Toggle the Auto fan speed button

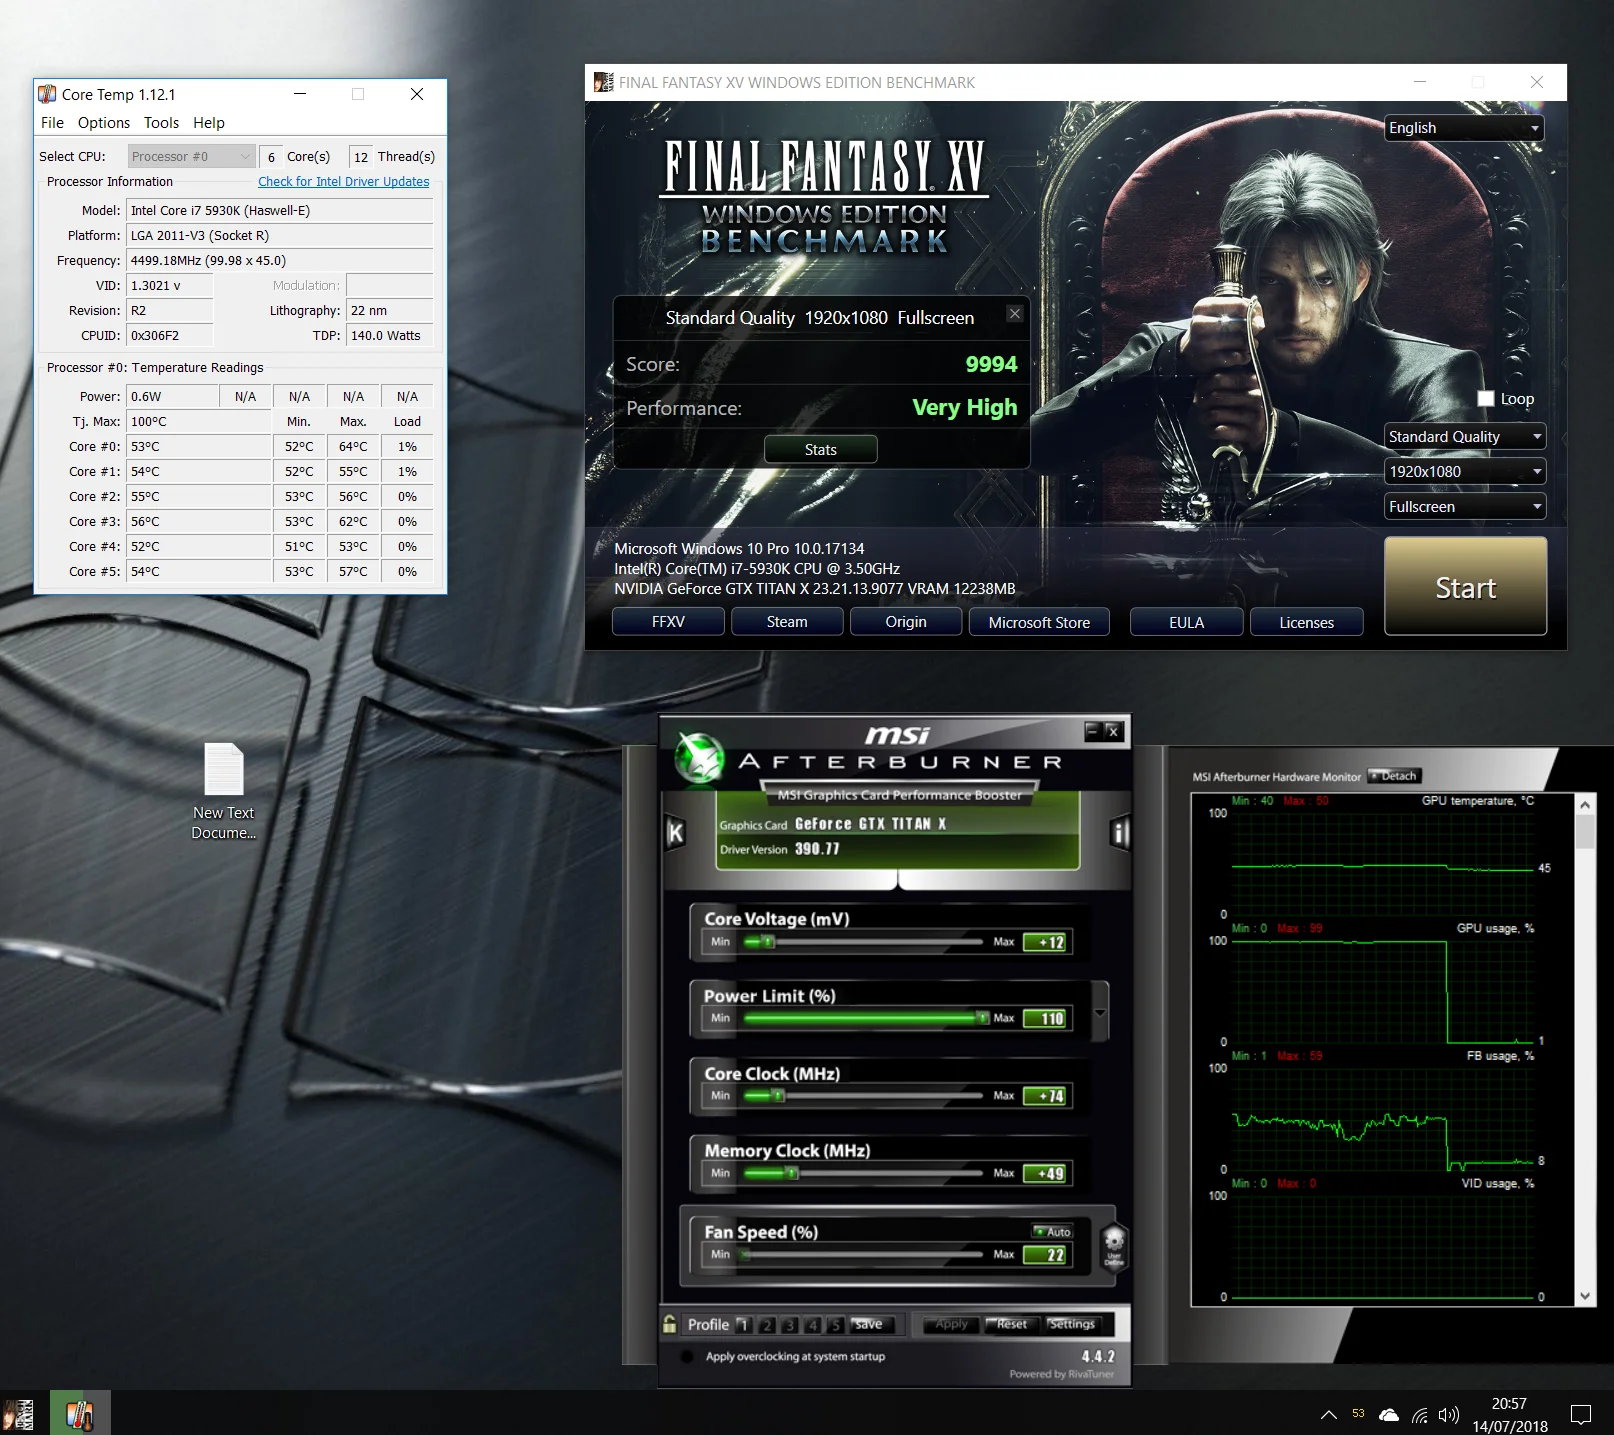1053,1231
